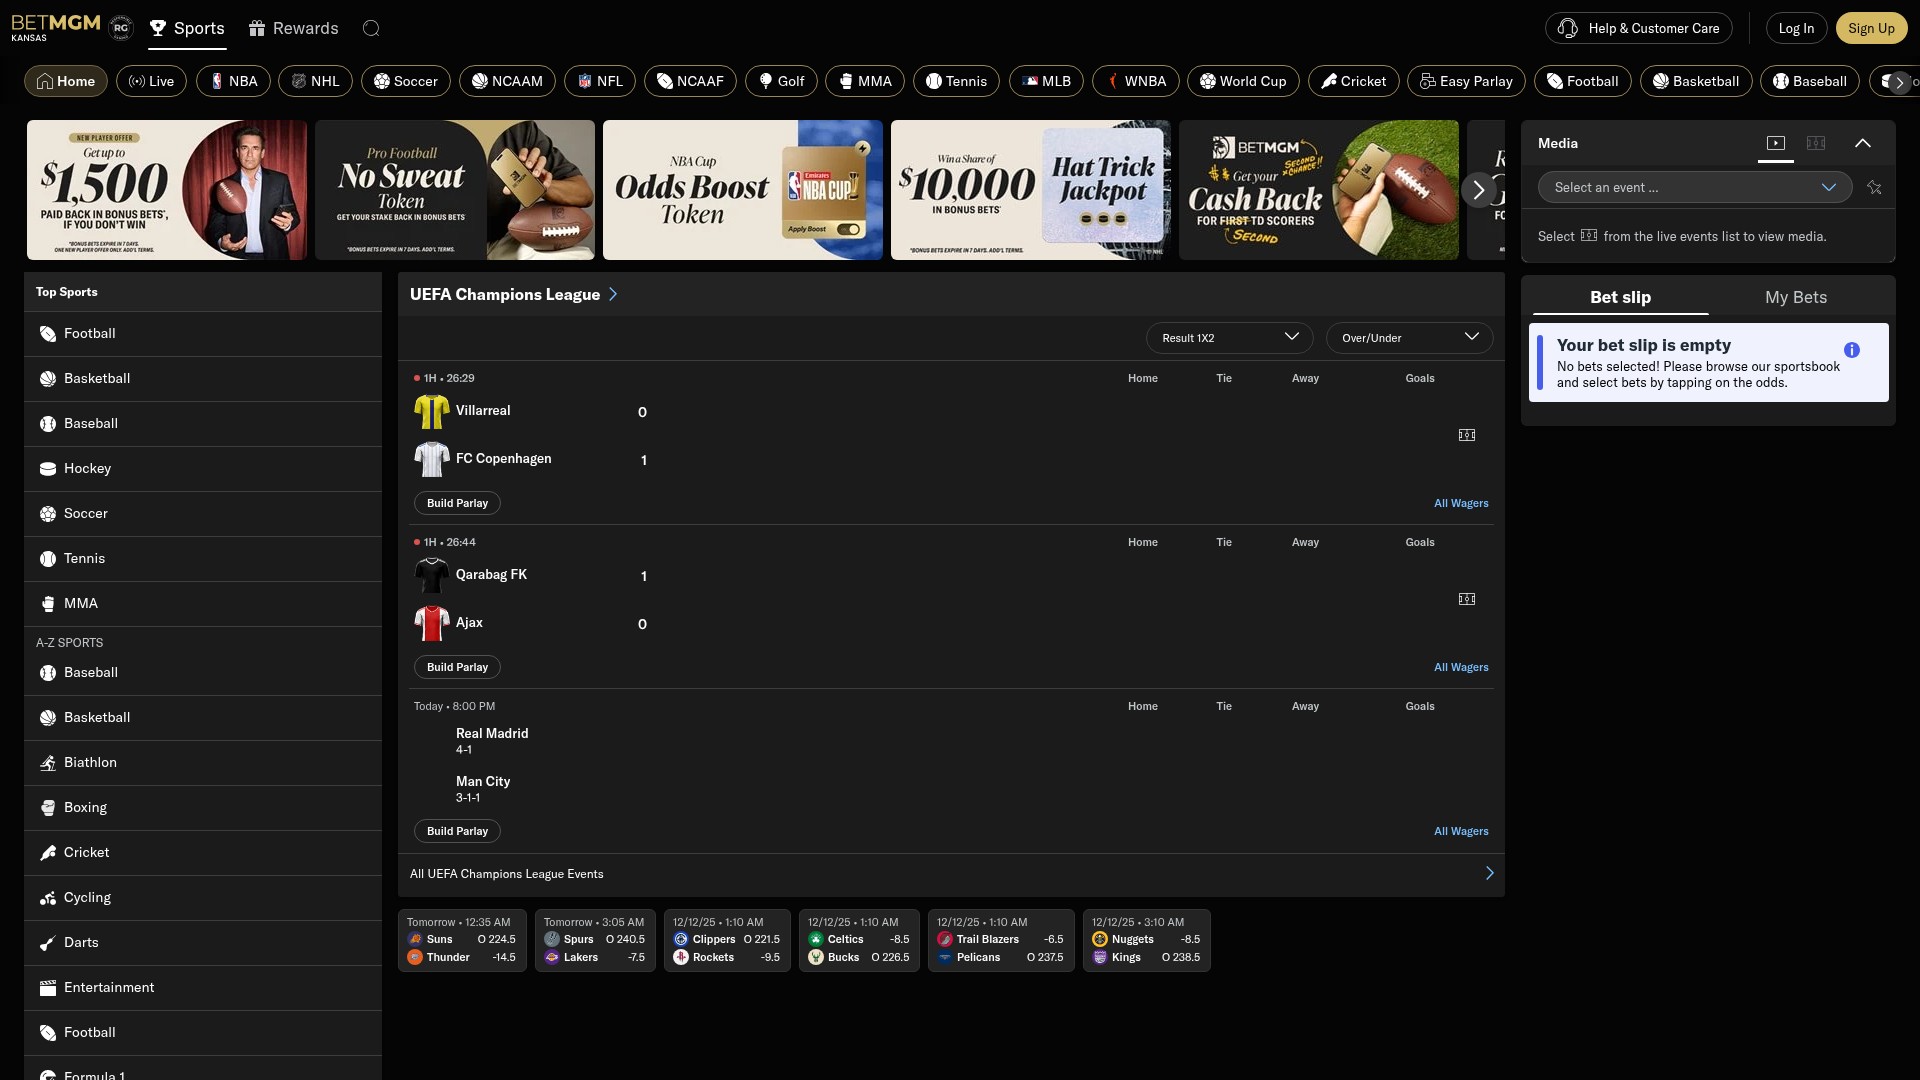
Task: Select the Cricket category pill
Action: 1353,81
